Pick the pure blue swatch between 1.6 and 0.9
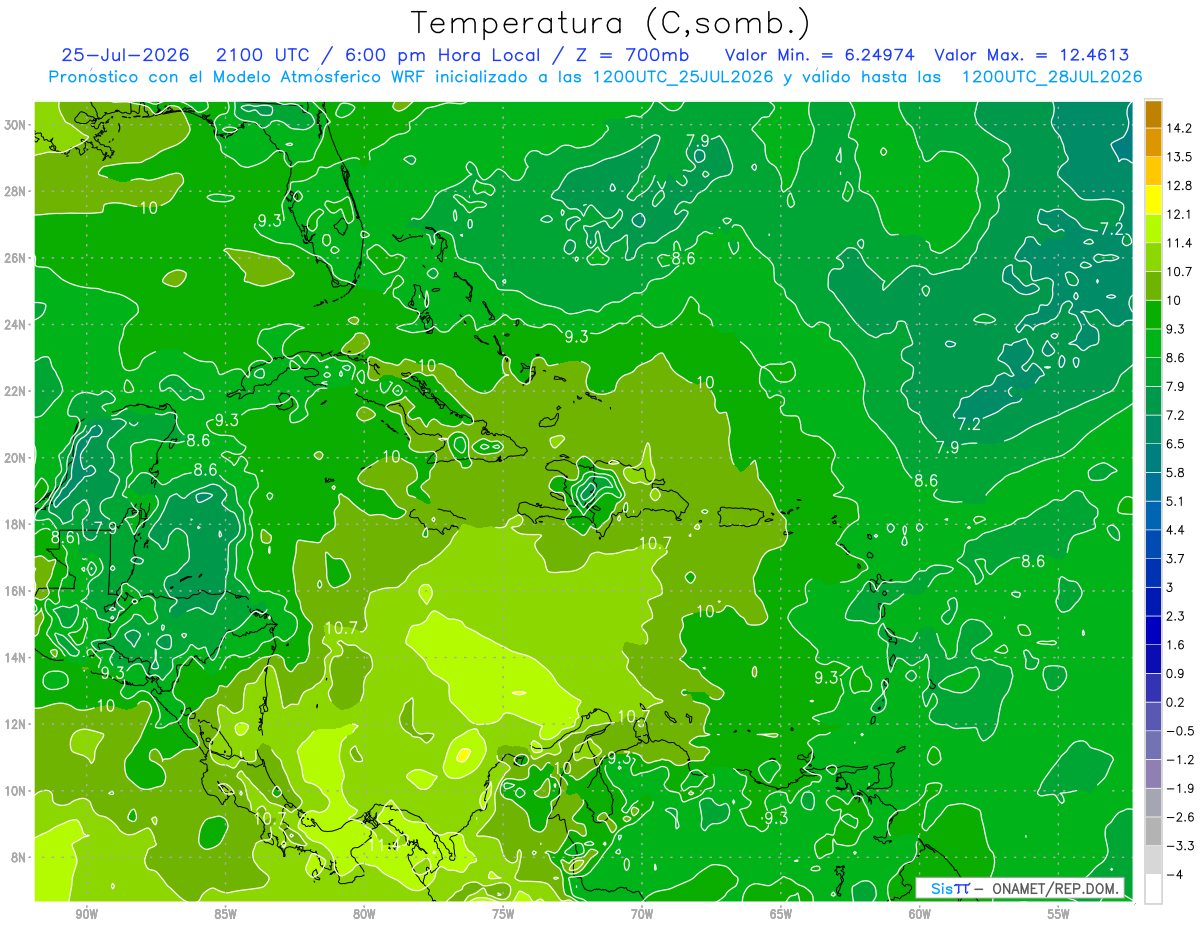 coord(1153,659)
